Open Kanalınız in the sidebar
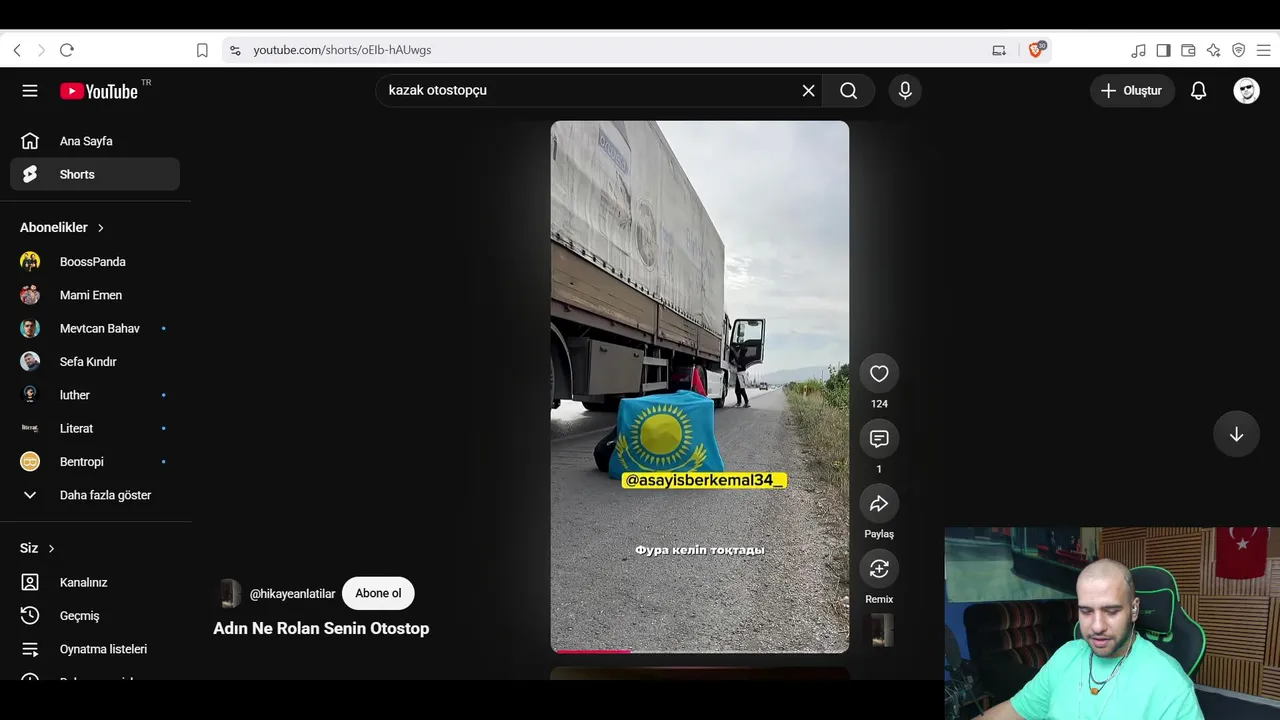The image size is (1280, 720). click(x=95, y=582)
